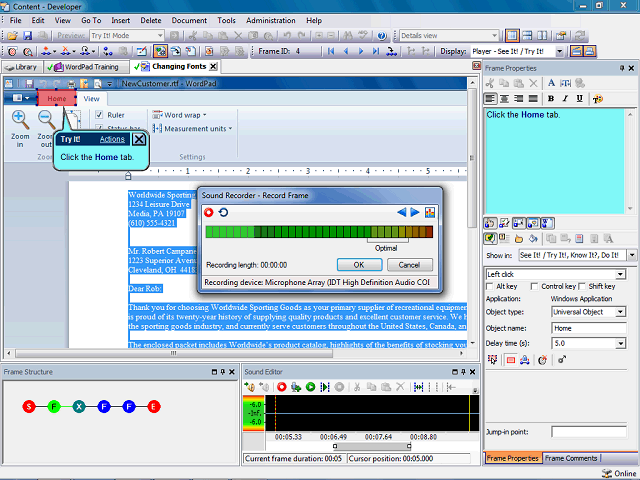Open the Left click action dropdown
The height and width of the screenshot is (480, 640).
pyautogui.click(x=620, y=274)
